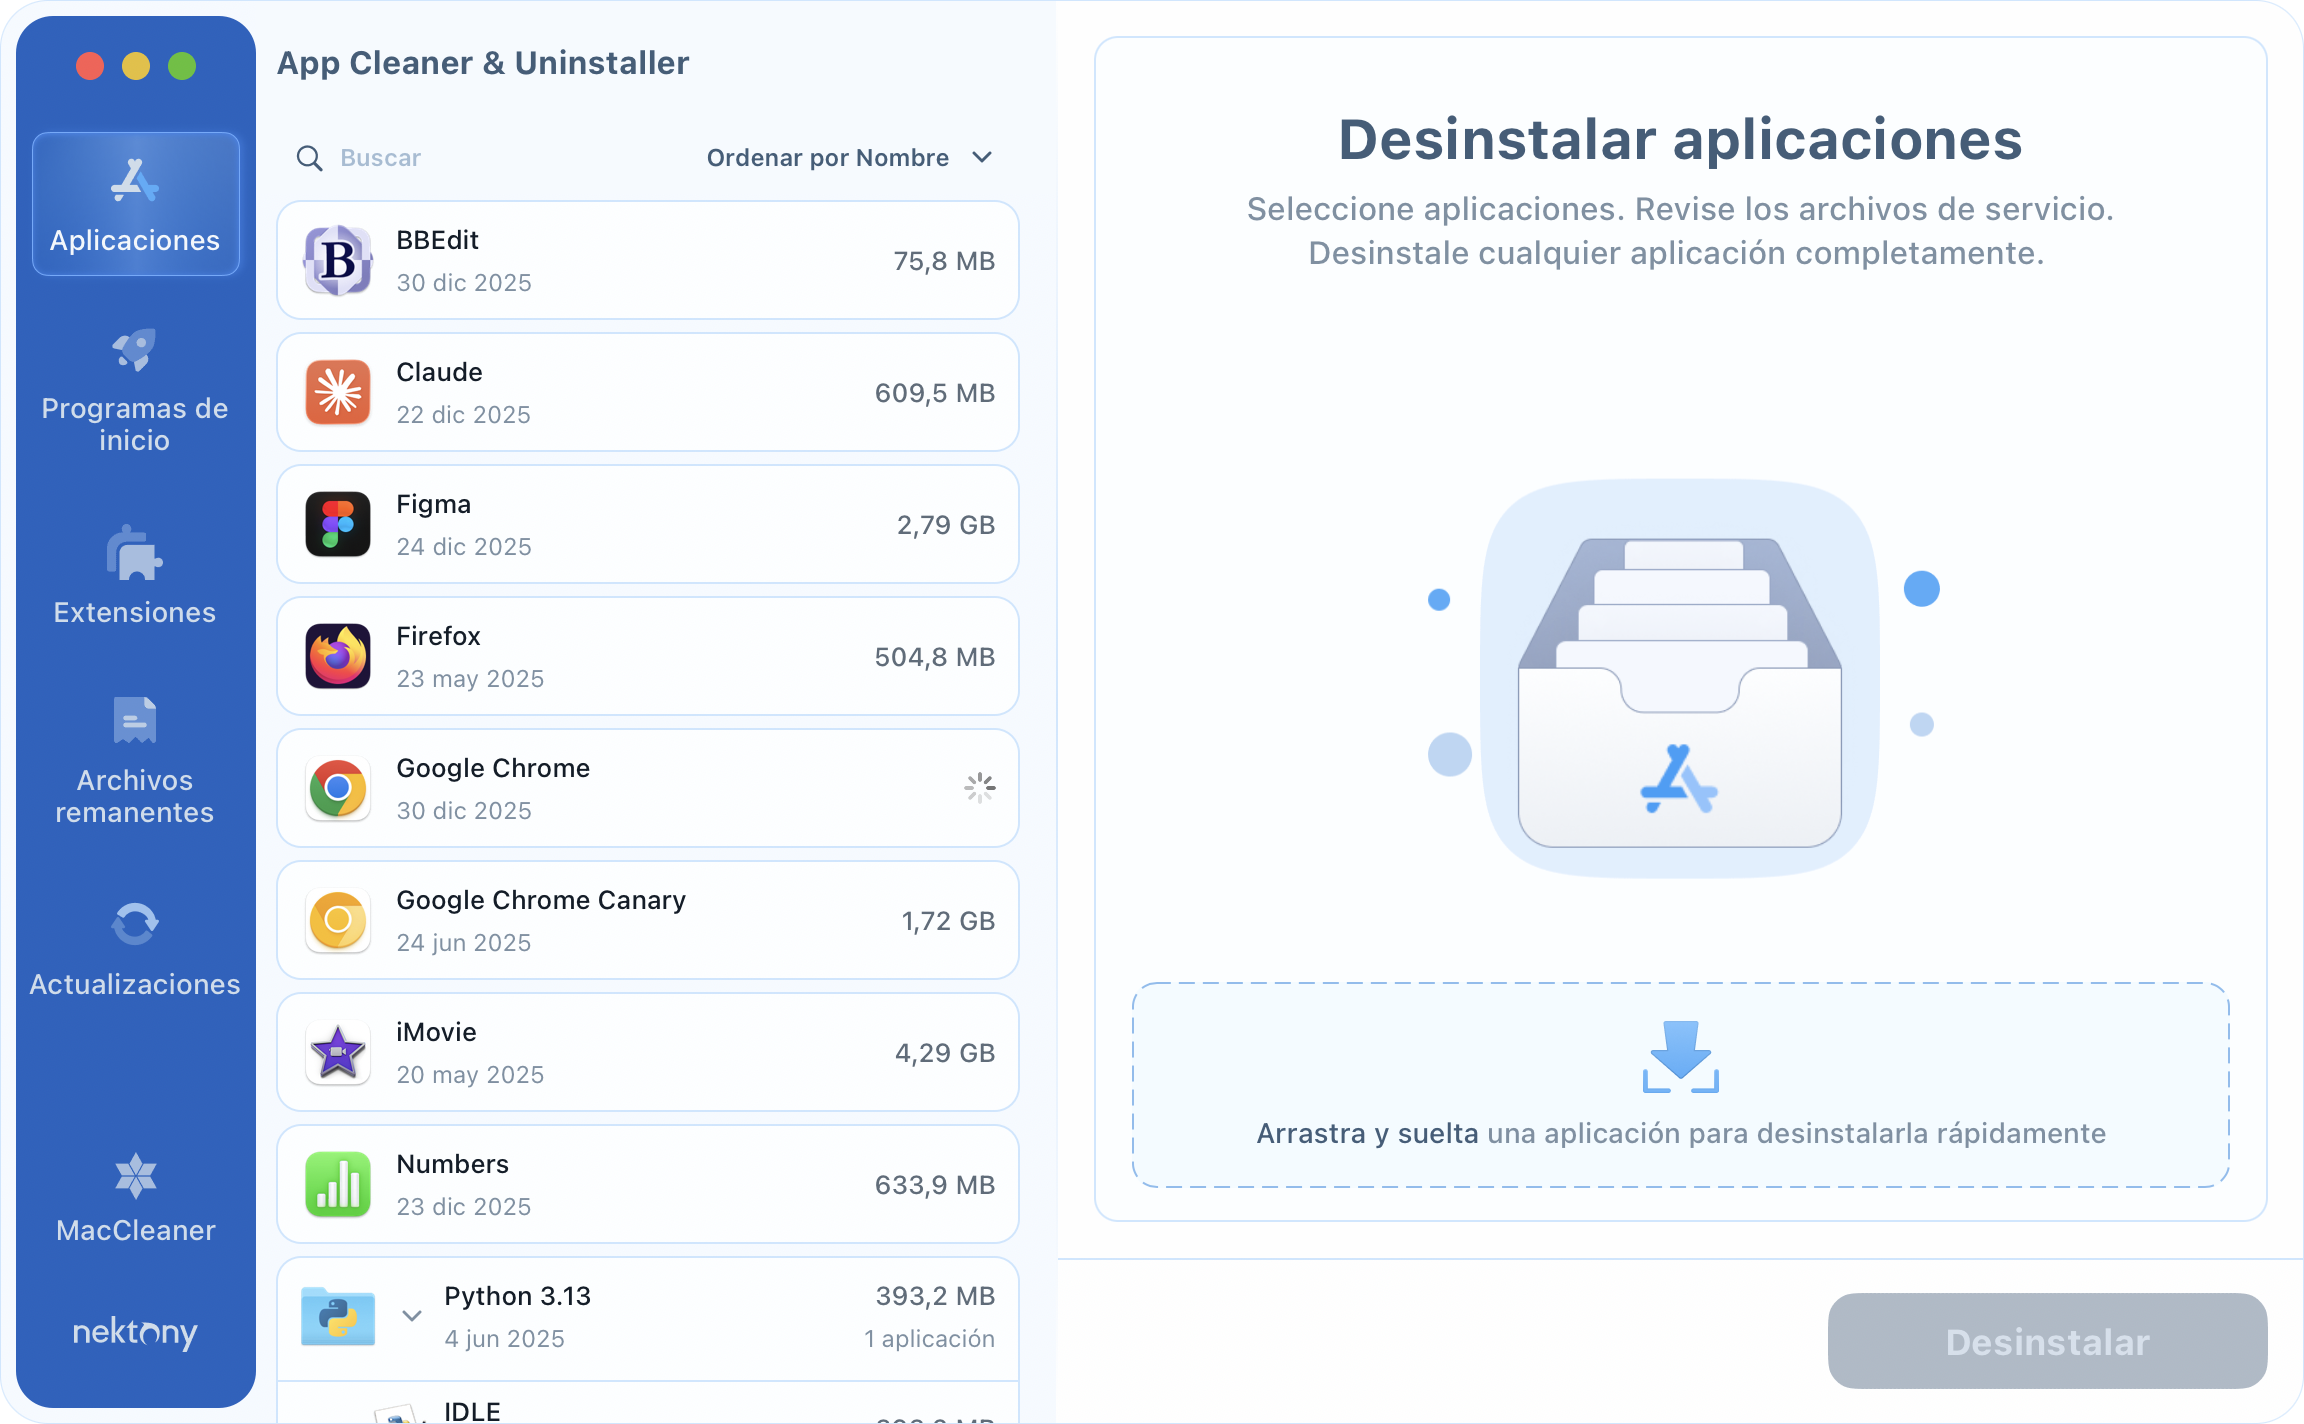Click the Google Chrome app icon
This screenshot has height=1424, width=2304.
pyautogui.click(x=338, y=788)
